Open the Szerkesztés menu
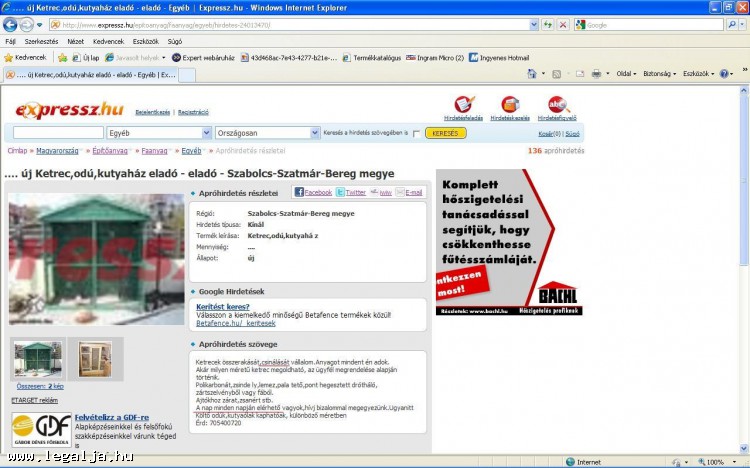This screenshot has width=750, height=468. click(41, 42)
